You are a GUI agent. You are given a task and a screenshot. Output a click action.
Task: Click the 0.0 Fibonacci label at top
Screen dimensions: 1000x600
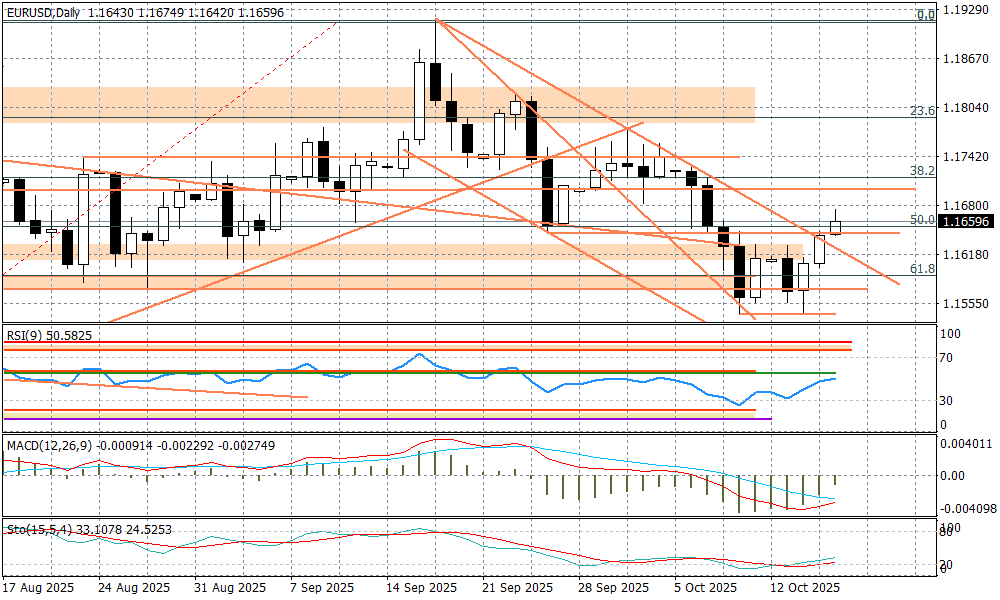[x=926, y=15]
